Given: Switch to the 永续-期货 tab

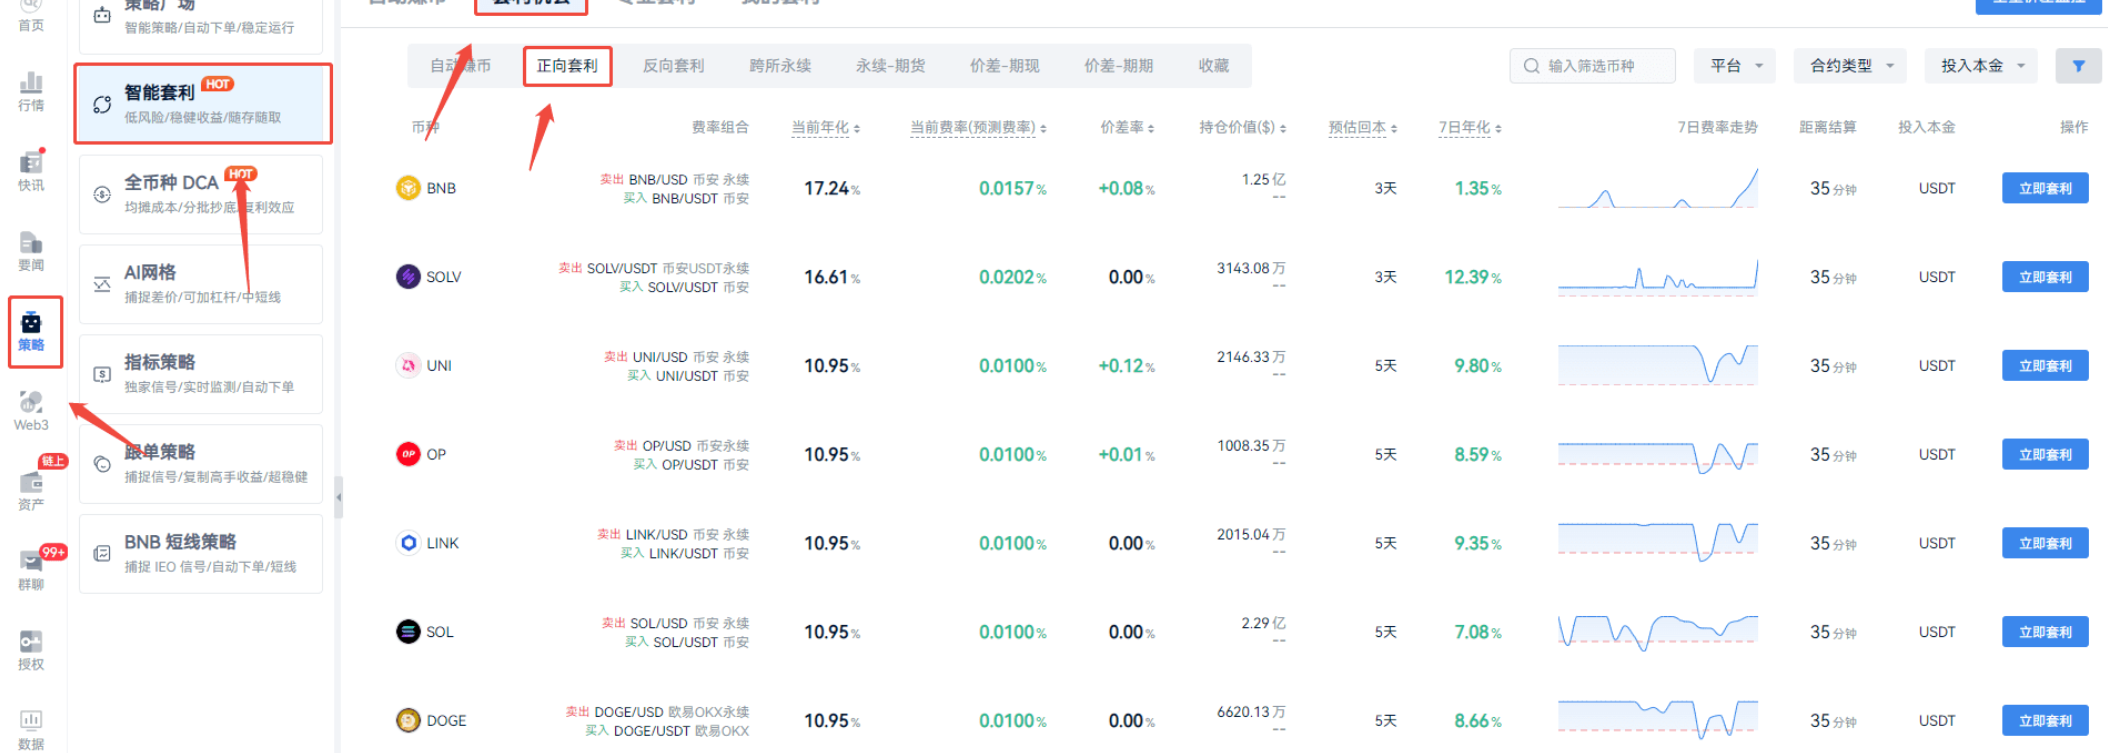Looking at the screenshot, I should (x=890, y=66).
